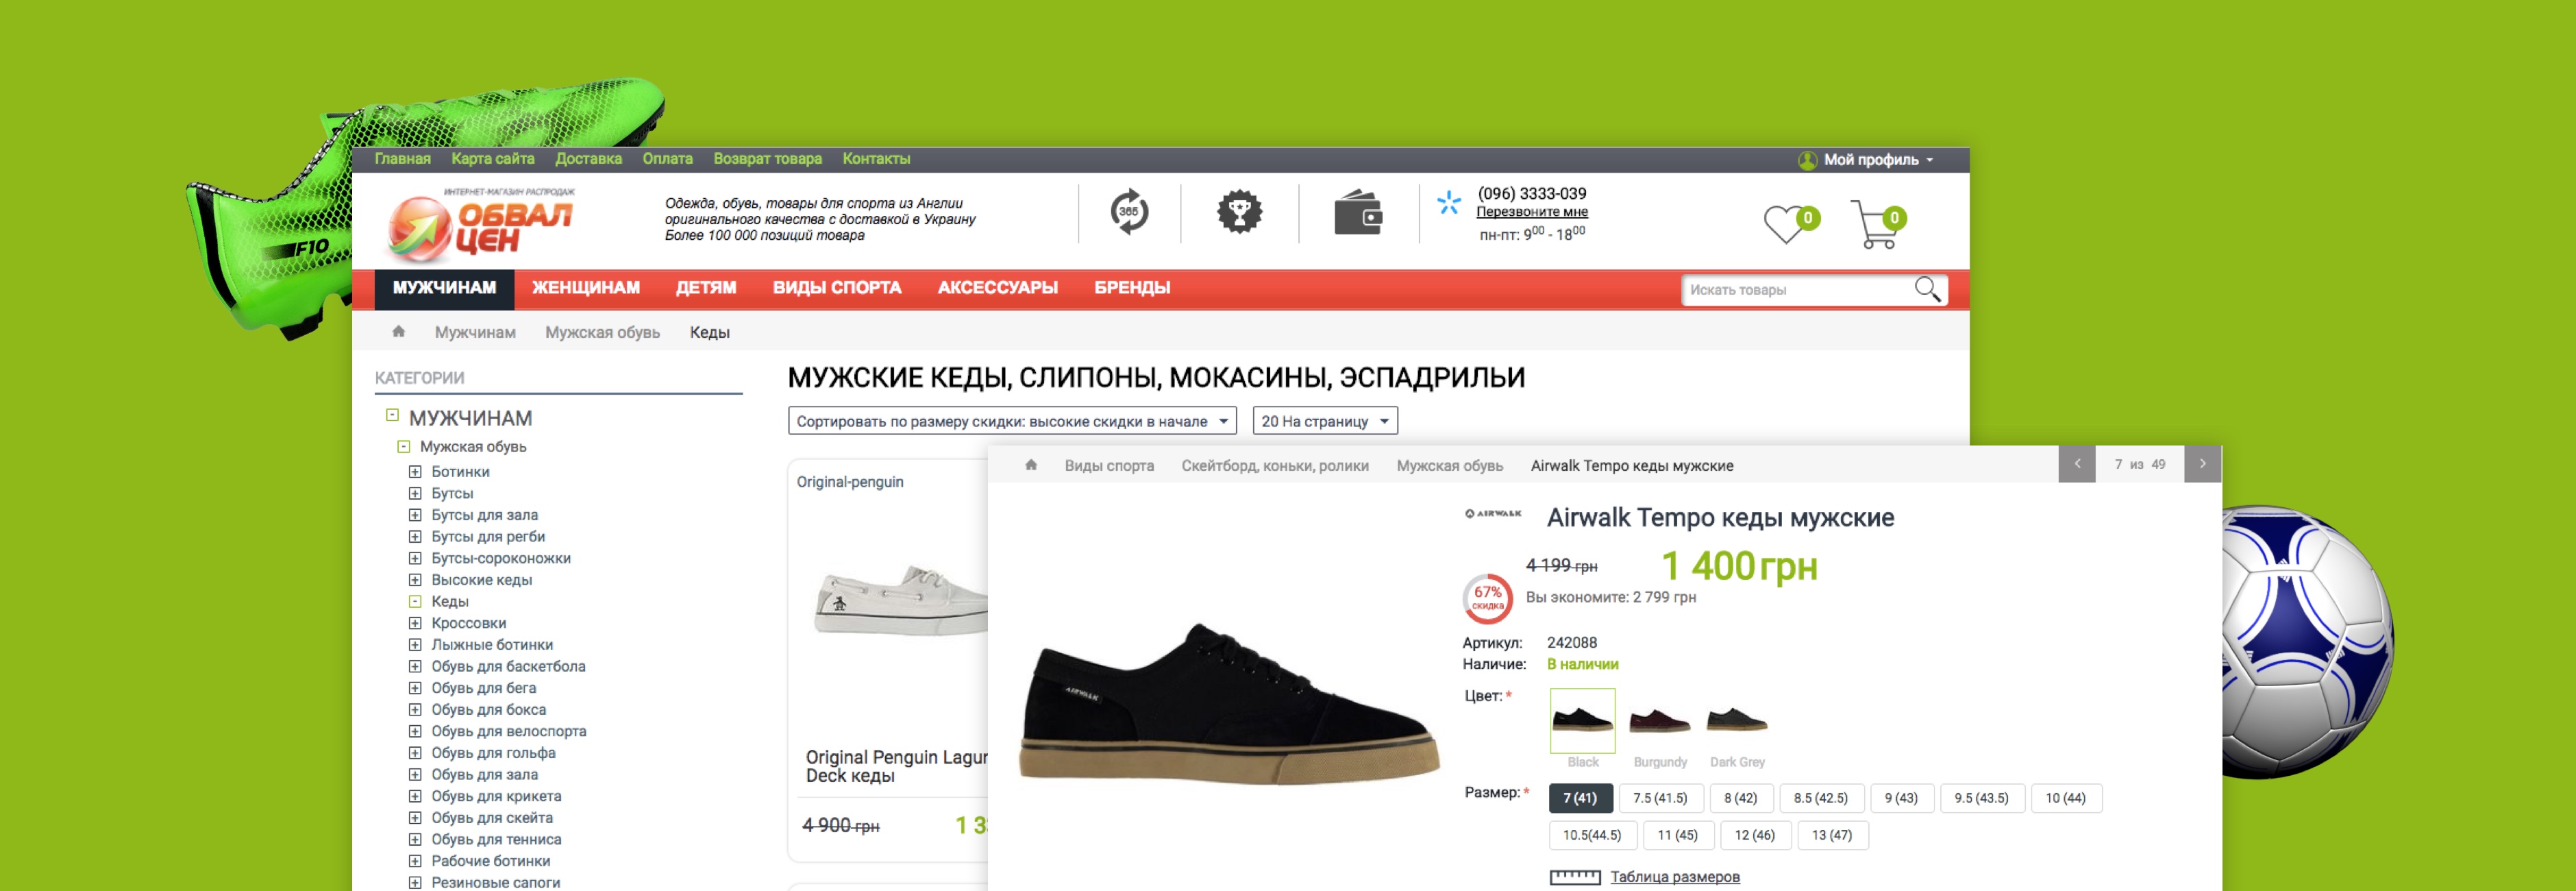This screenshot has height=891, width=2576.
Task: Click the Перезвоните мне link
Action: [1532, 212]
